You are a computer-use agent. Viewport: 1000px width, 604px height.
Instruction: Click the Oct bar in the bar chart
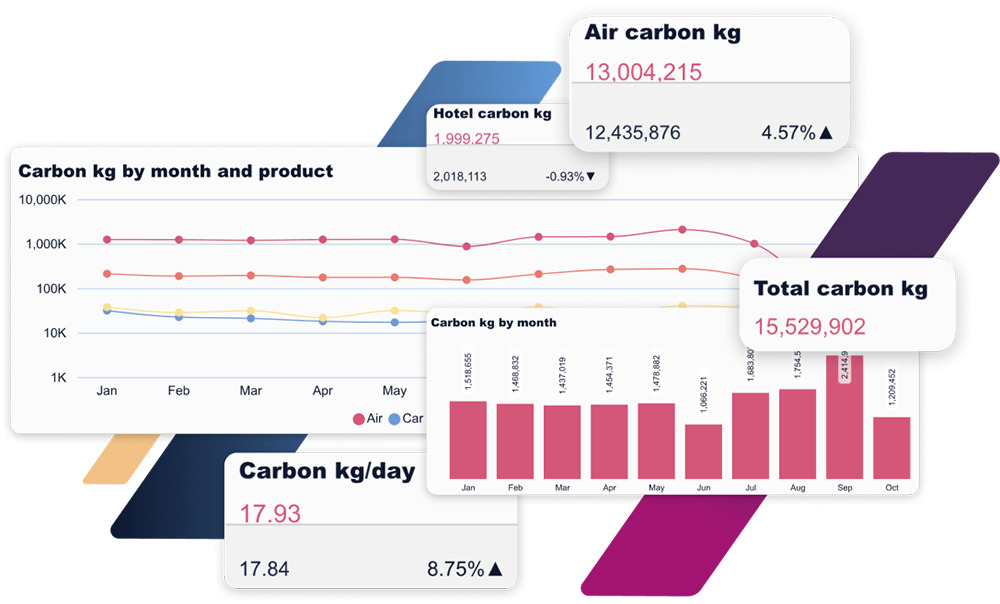pos(891,447)
